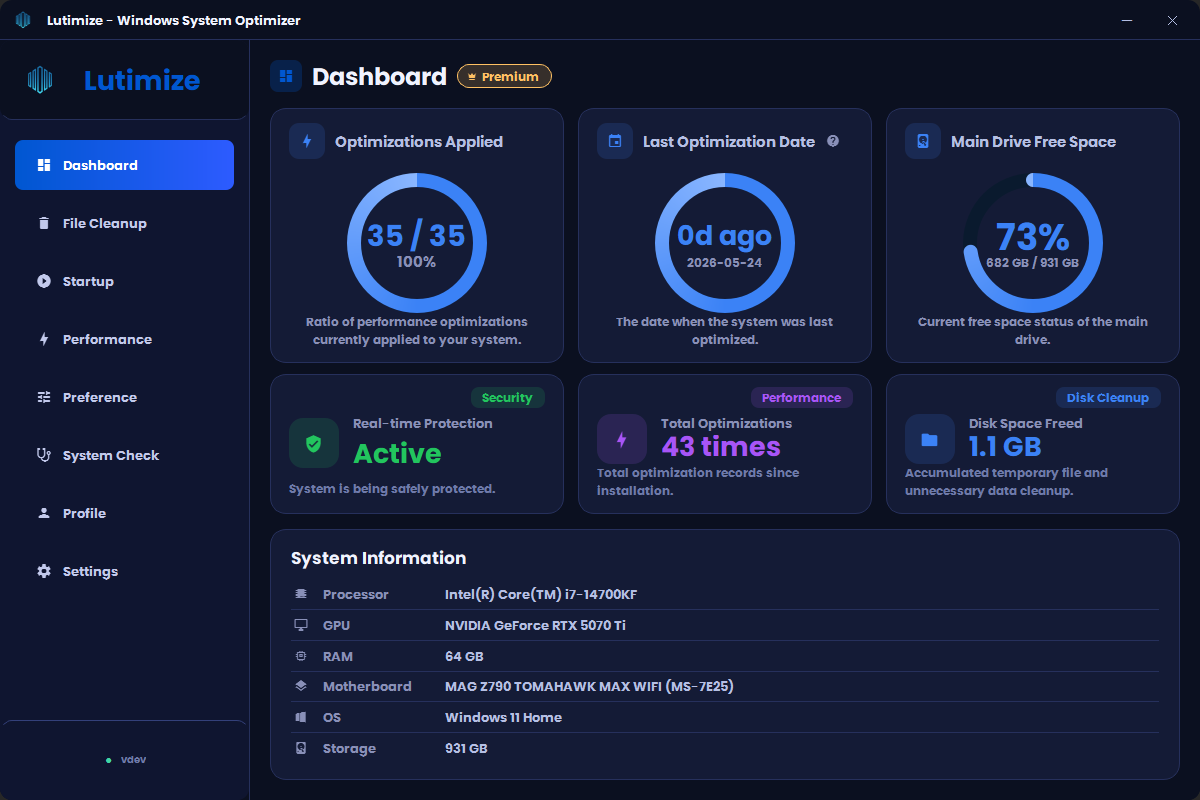The width and height of the screenshot is (1200, 800).
Task: Click the green shield Real-time Protection icon
Action: pos(314,443)
